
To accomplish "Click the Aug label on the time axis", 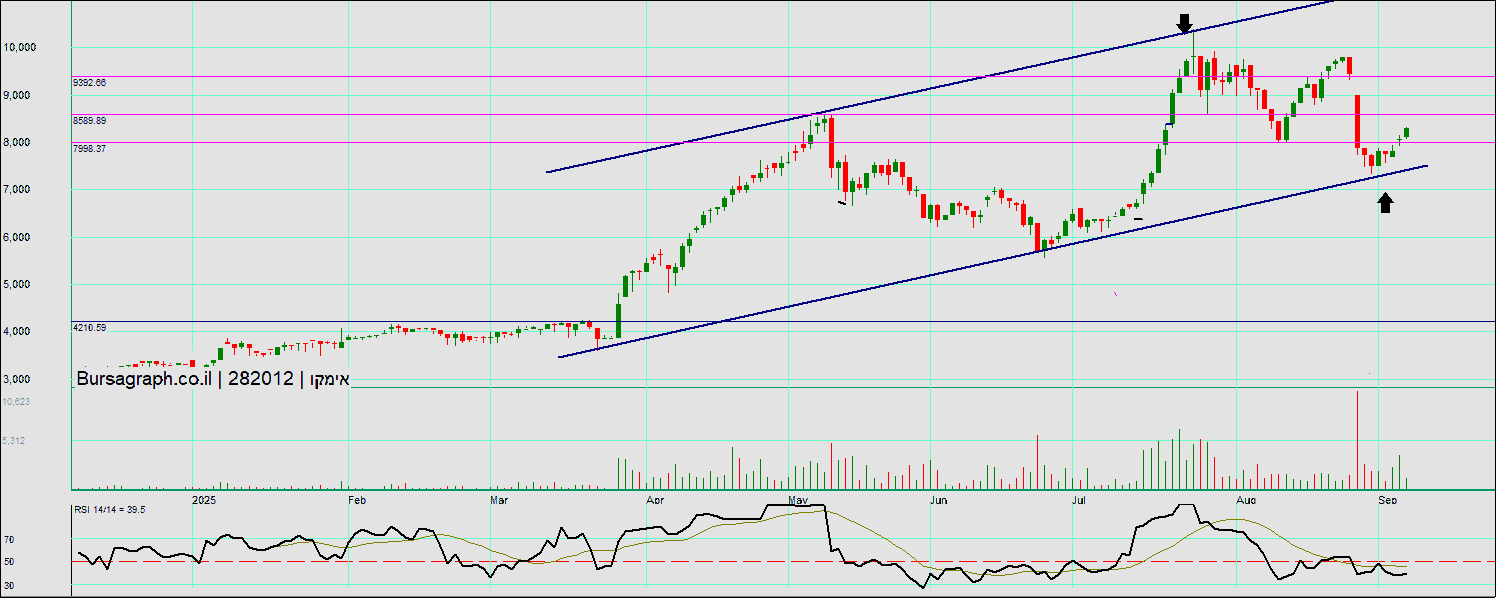I will point(1246,498).
